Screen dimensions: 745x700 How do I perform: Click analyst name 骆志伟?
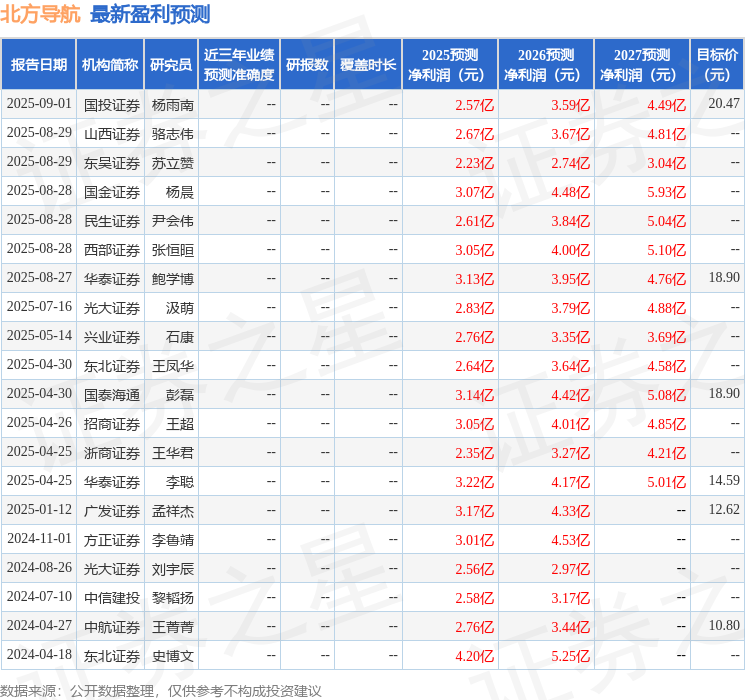pyautogui.click(x=172, y=134)
